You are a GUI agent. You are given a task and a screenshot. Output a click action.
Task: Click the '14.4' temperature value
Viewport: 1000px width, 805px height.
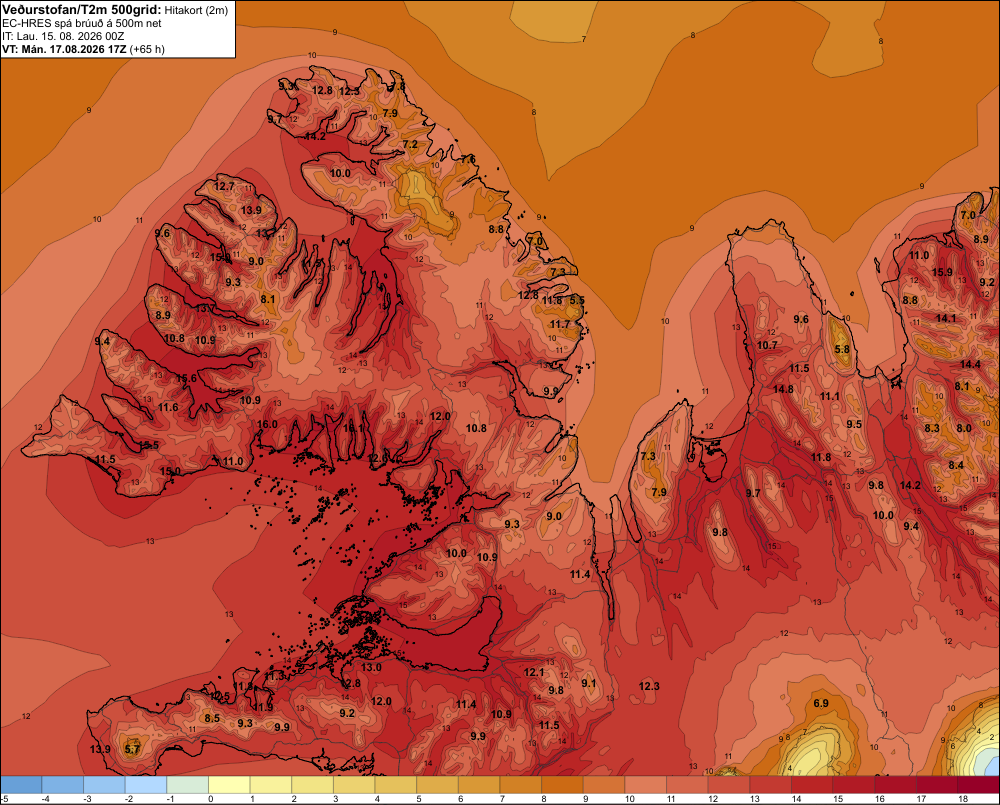970,364
